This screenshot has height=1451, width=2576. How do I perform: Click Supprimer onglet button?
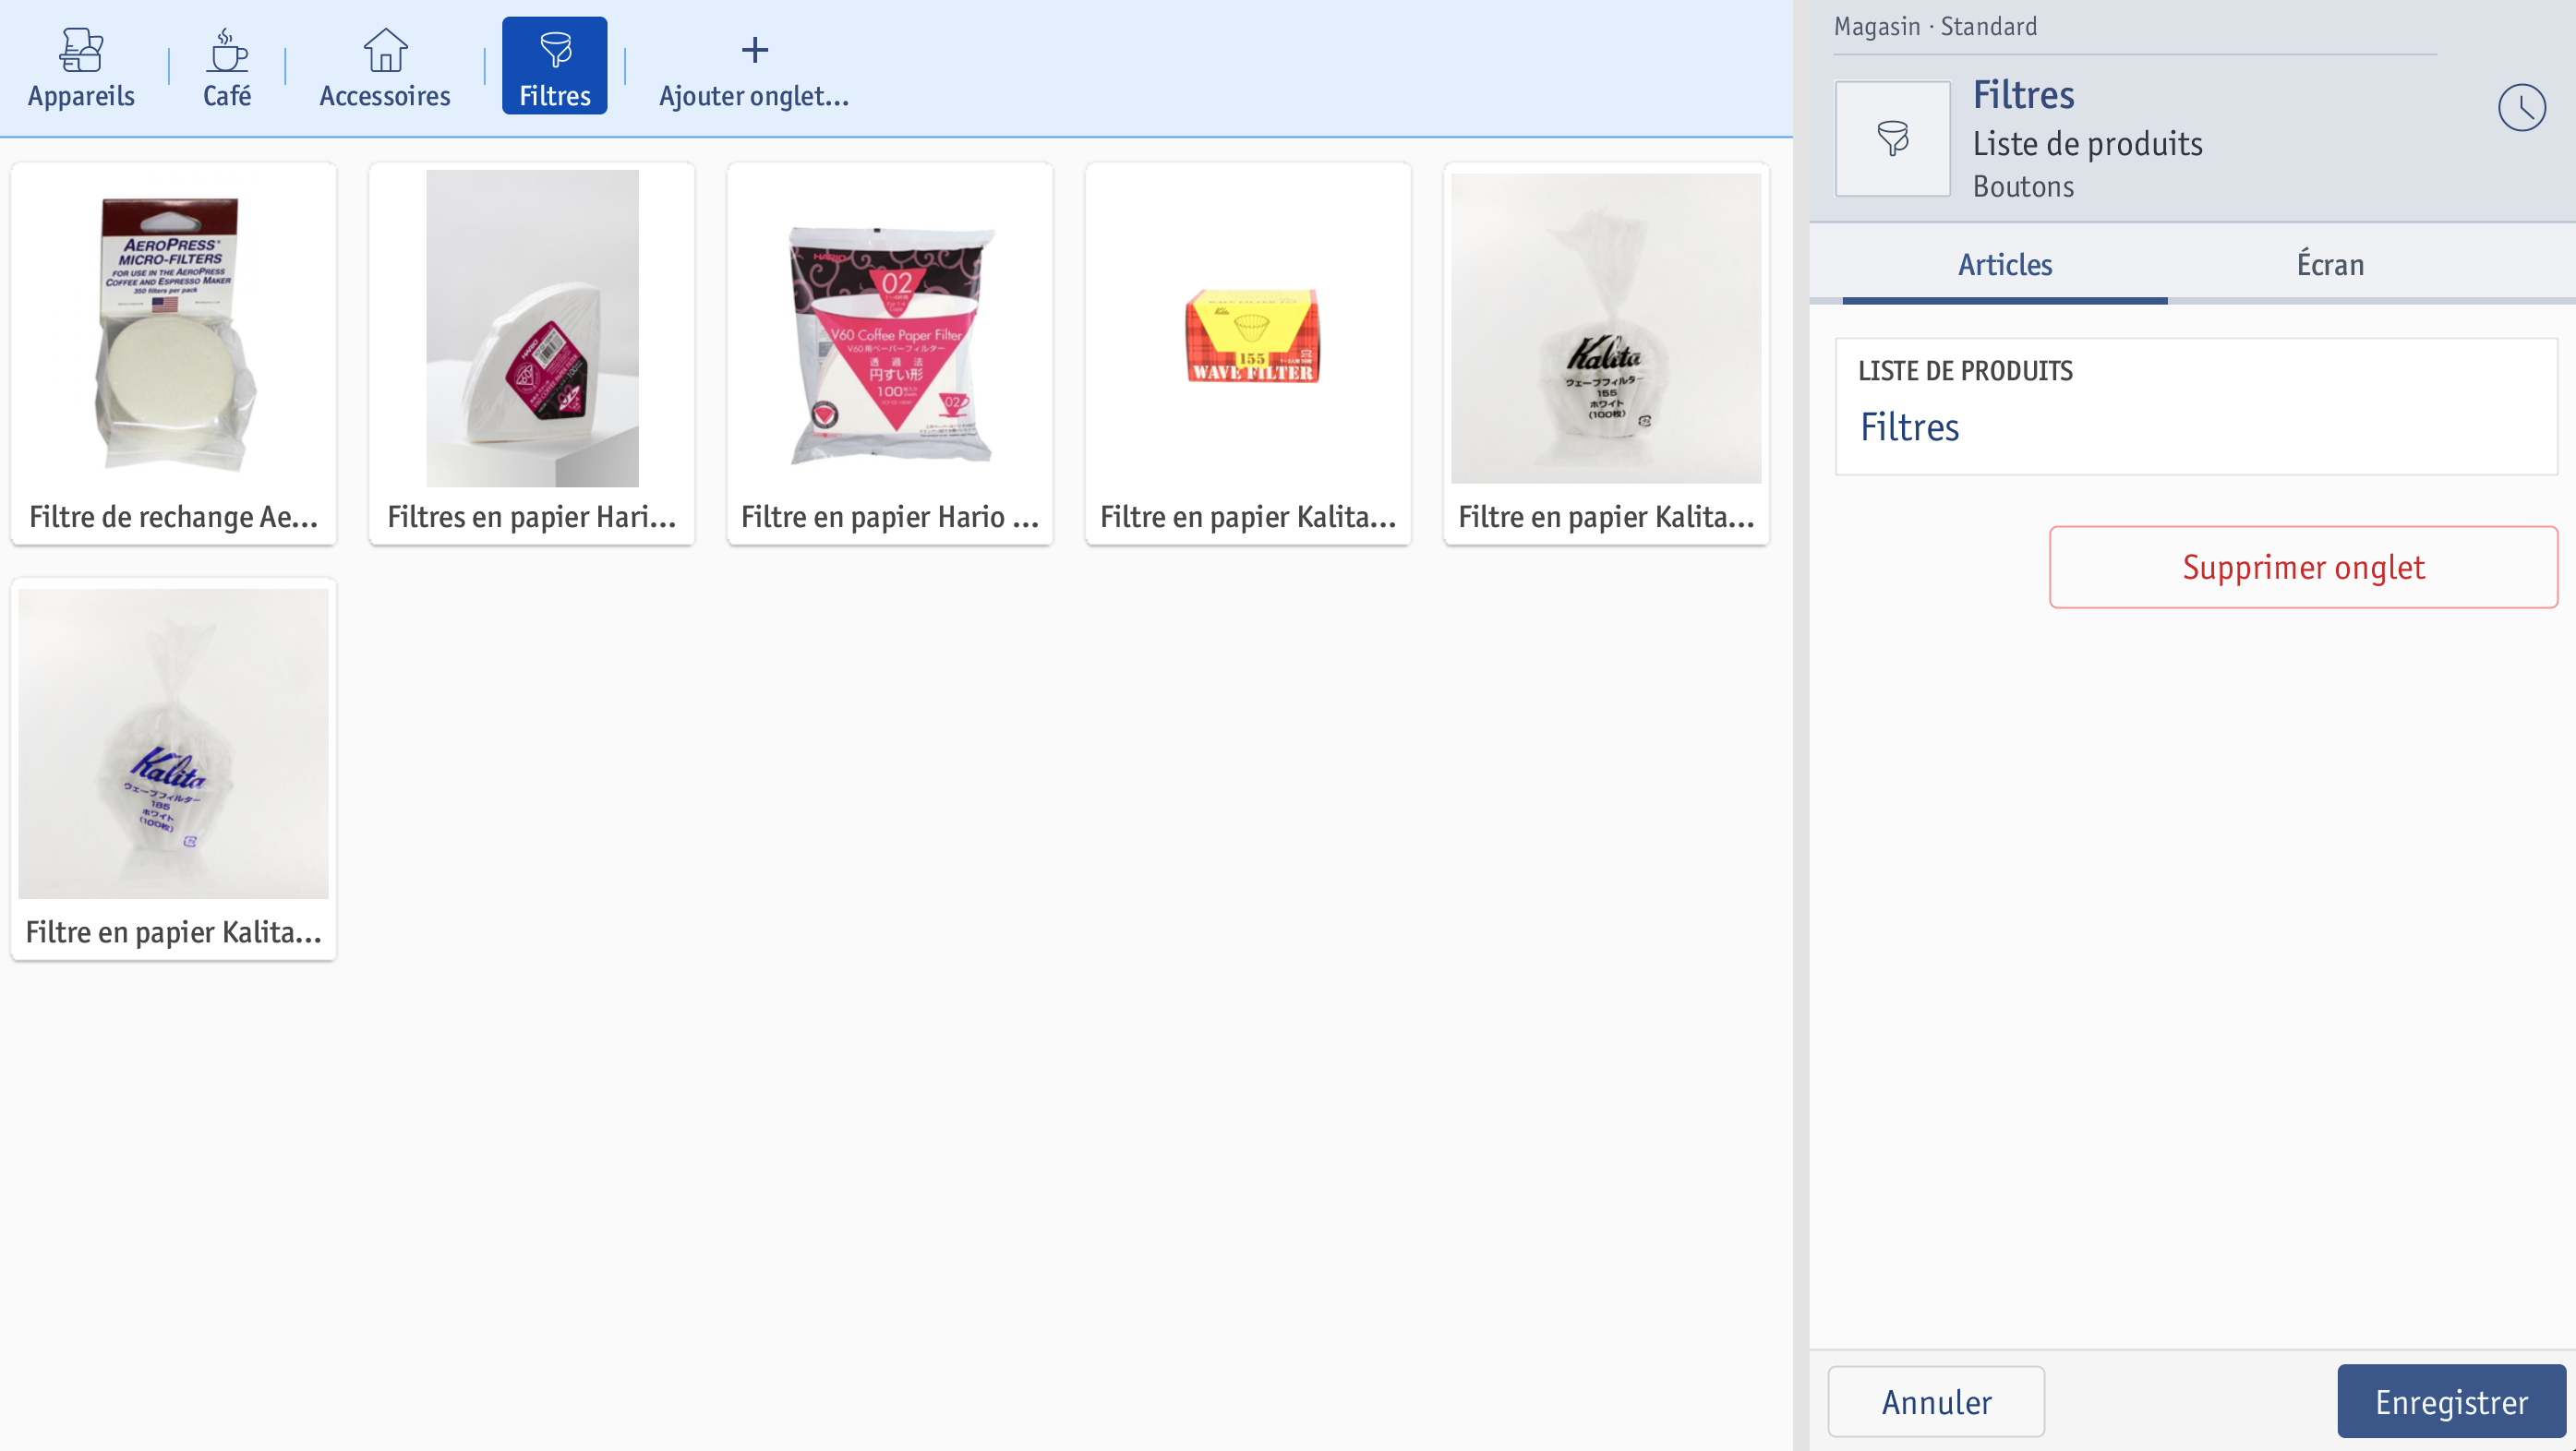(x=2303, y=567)
